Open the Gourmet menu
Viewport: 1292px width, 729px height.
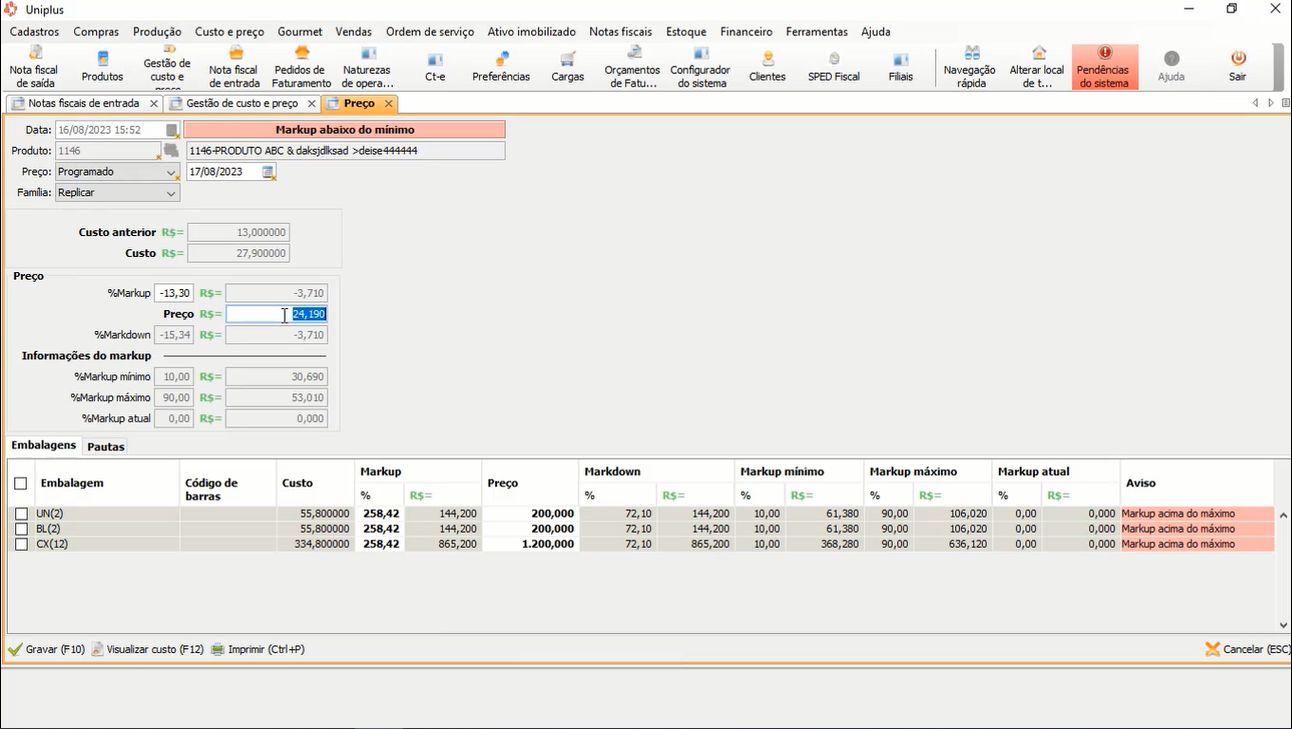point(300,32)
